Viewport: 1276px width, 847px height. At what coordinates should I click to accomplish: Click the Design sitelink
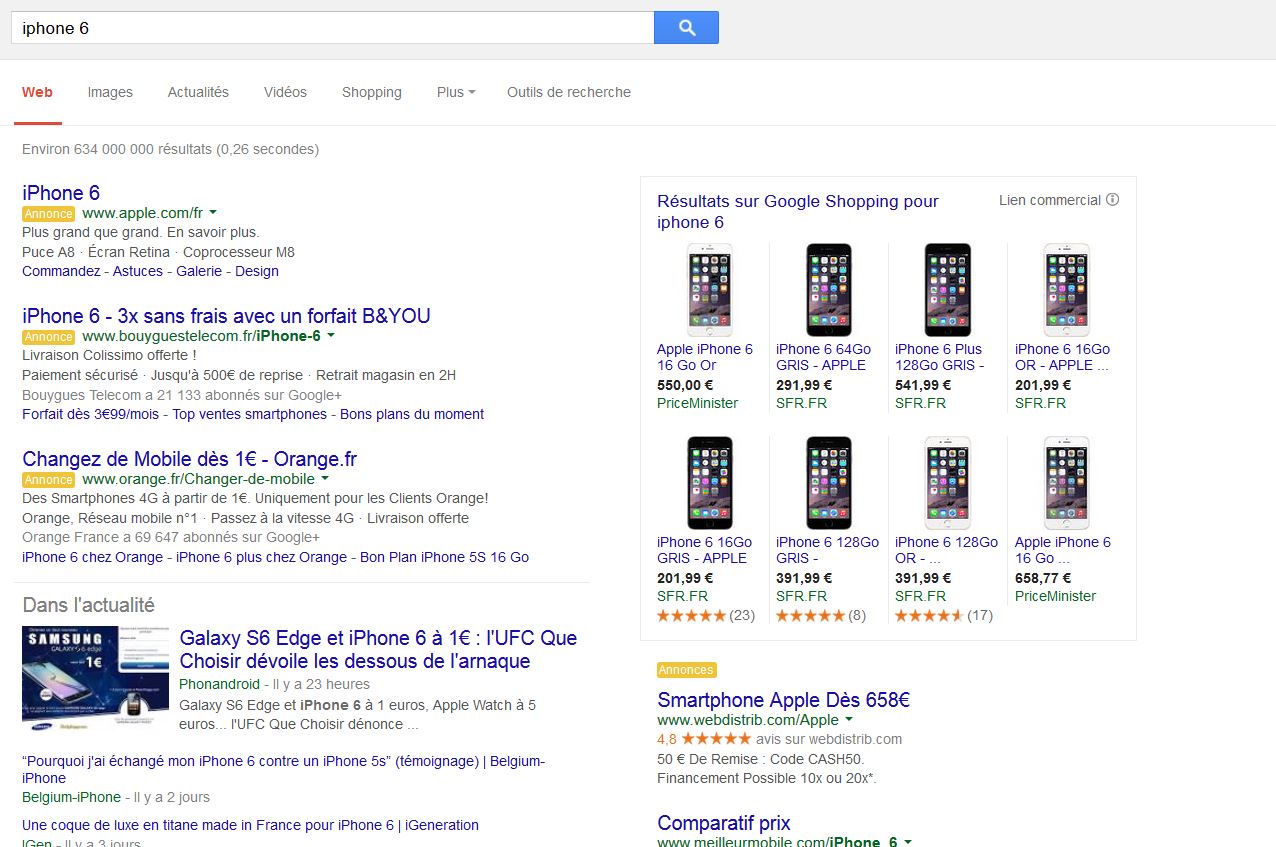coord(257,271)
